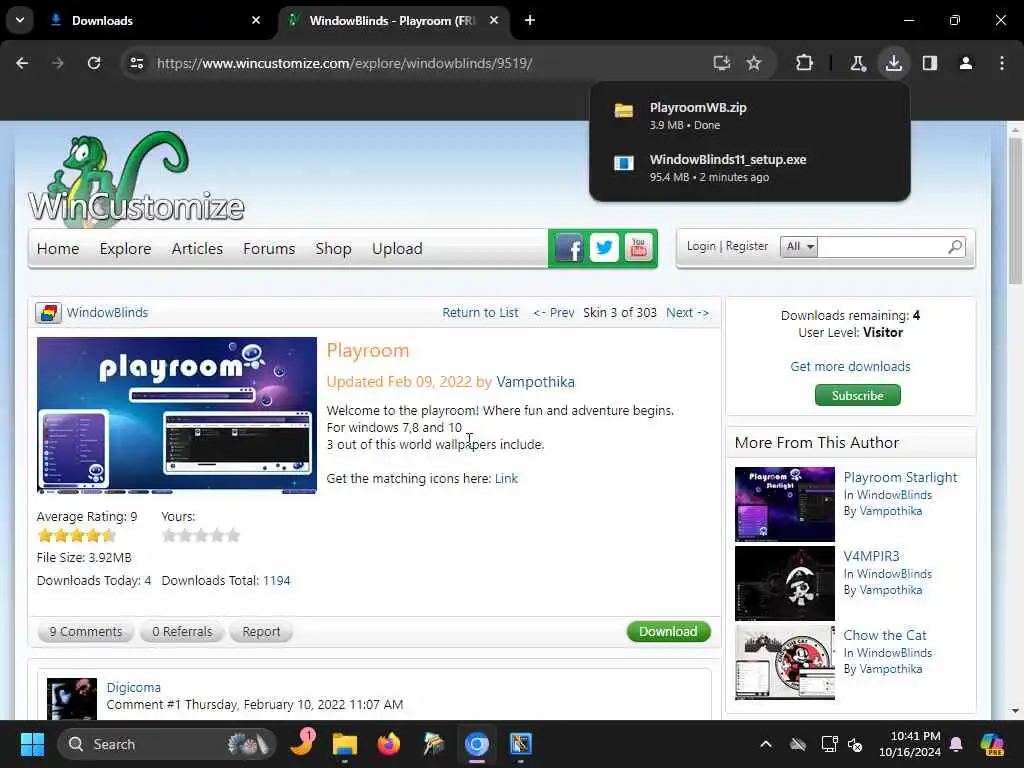Go back to the previous page
Image resolution: width=1024 pixels, height=768 pixels.
click(22, 63)
